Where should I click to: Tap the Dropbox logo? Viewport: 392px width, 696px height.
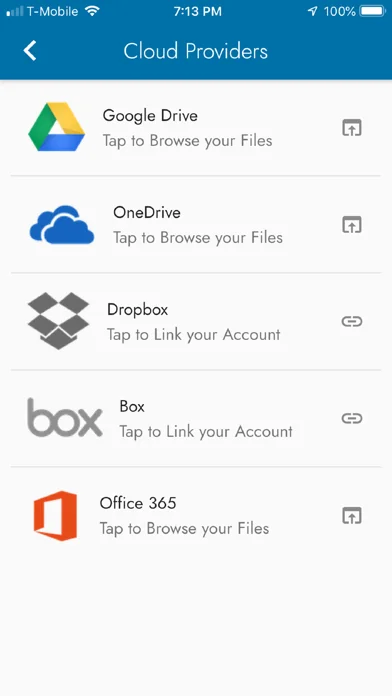59,320
